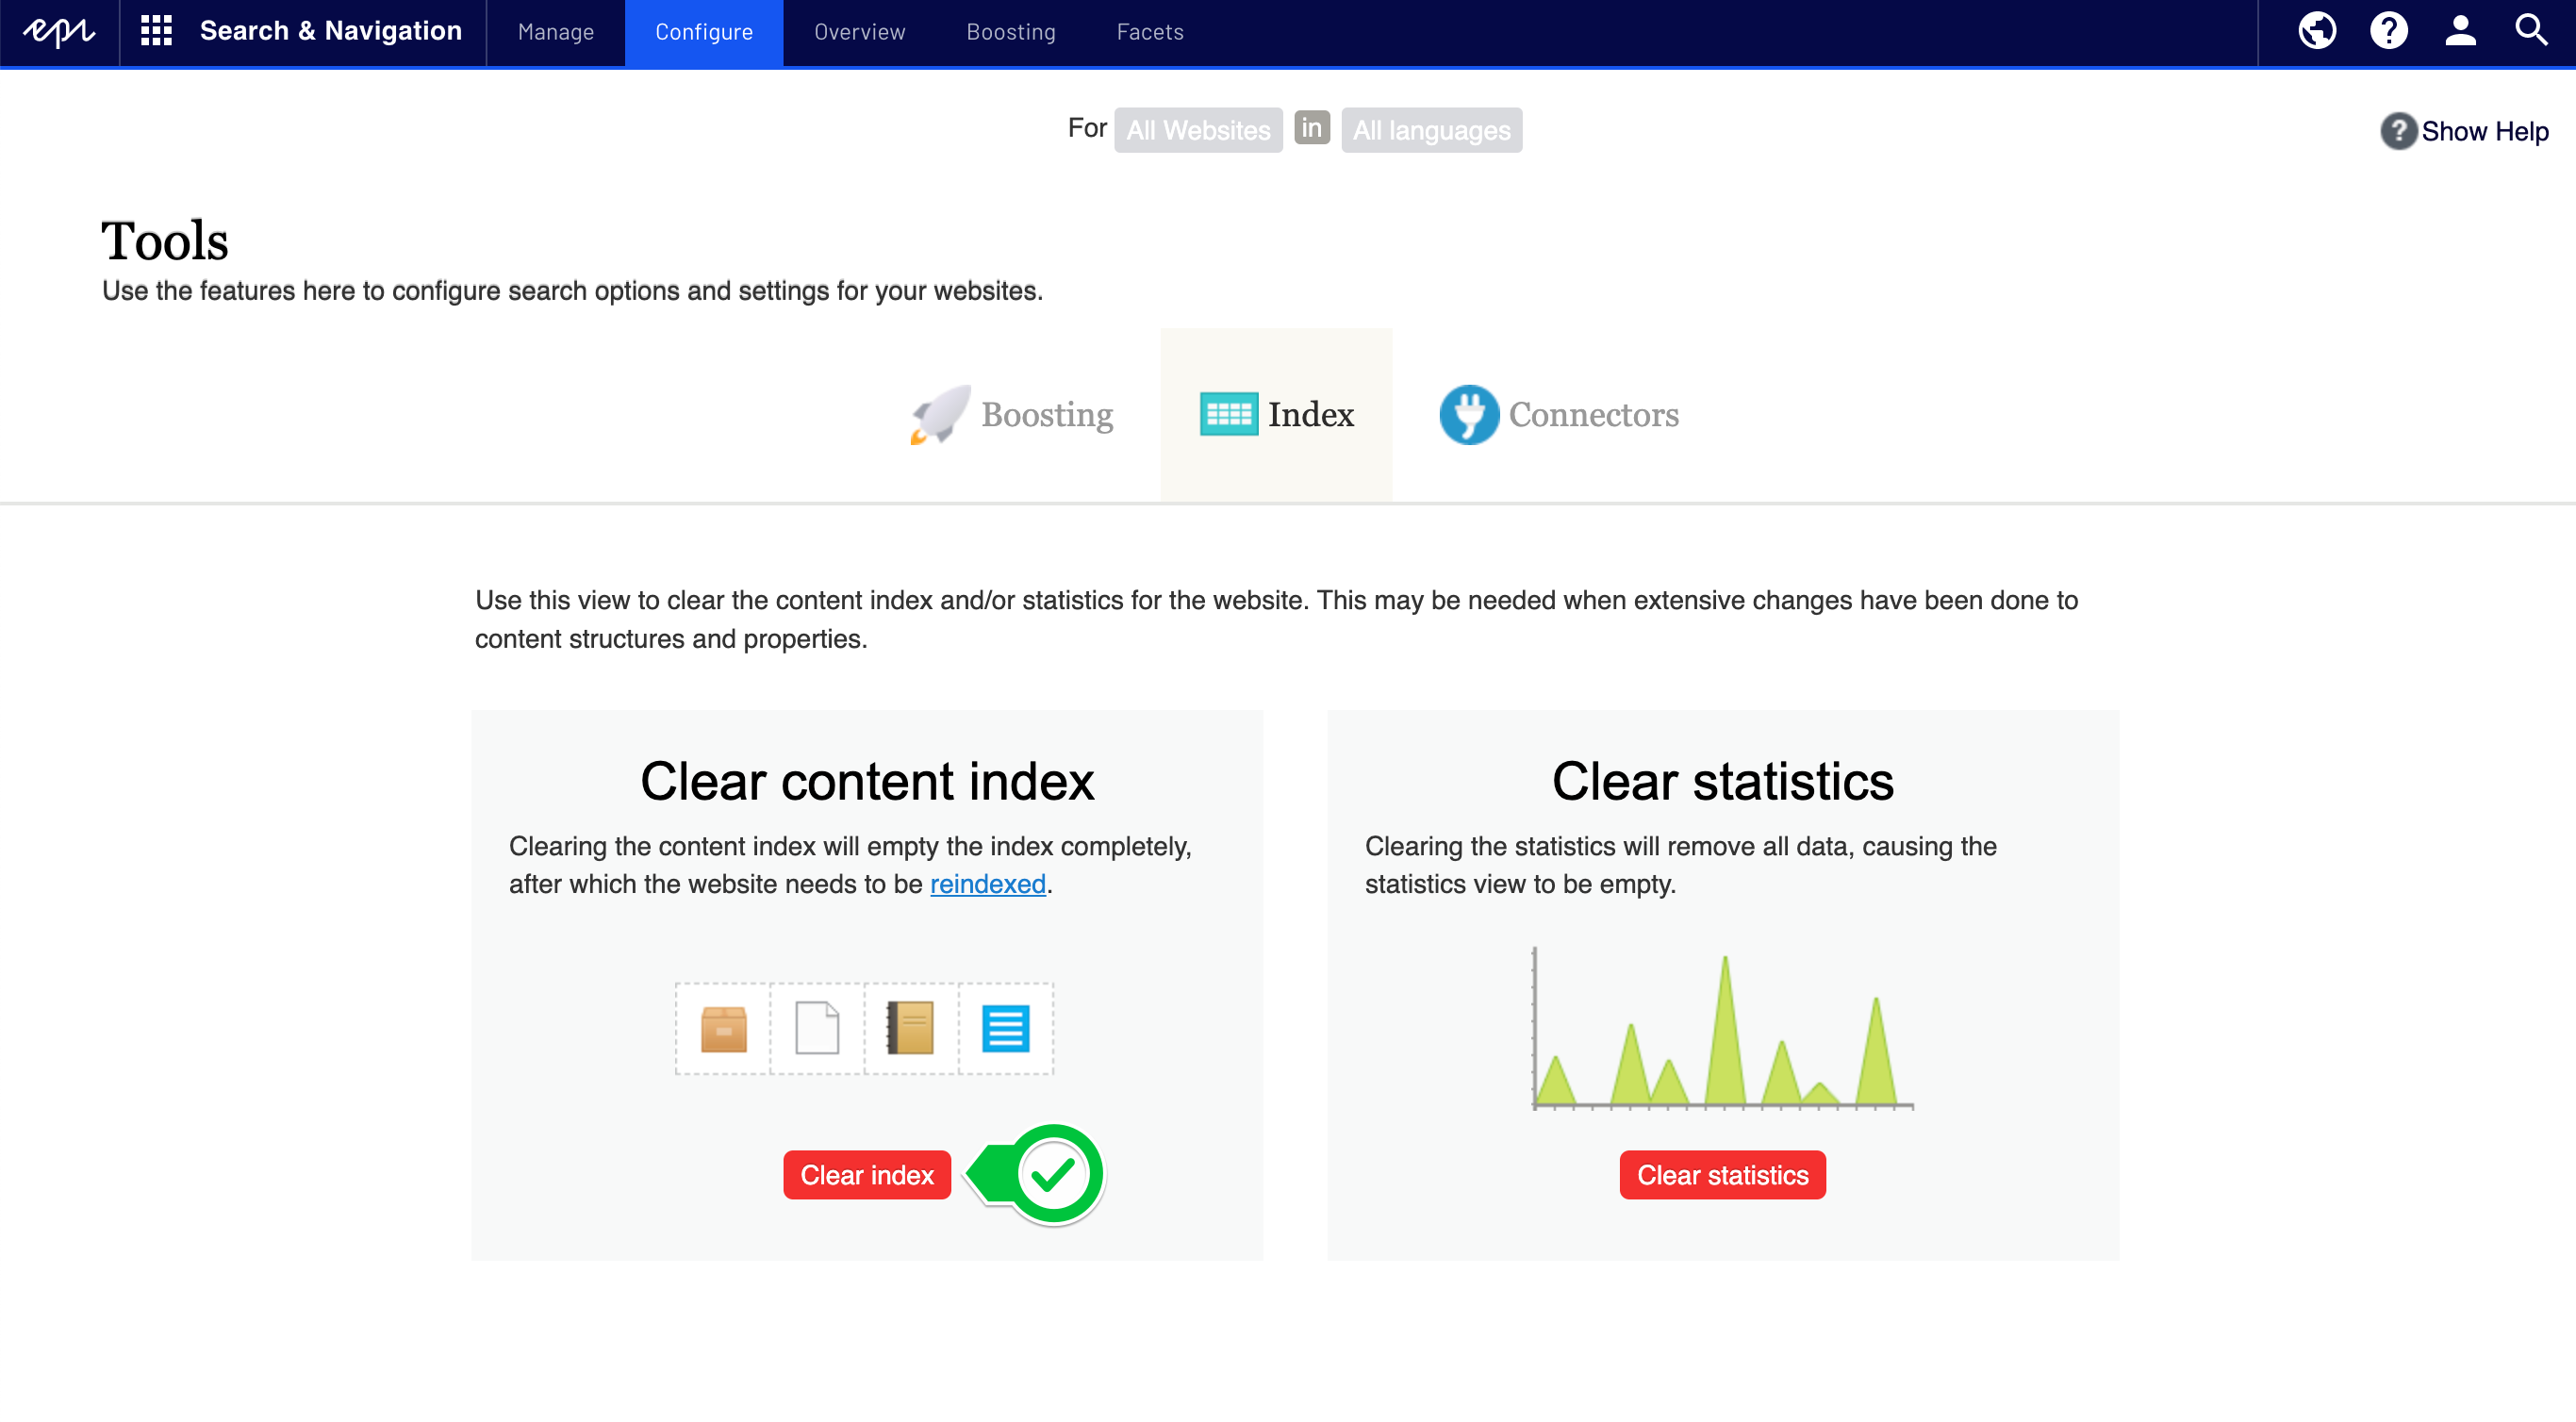Click the Show Help link text
This screenshot has height=1422, width=2576.
click(2484, 131)
